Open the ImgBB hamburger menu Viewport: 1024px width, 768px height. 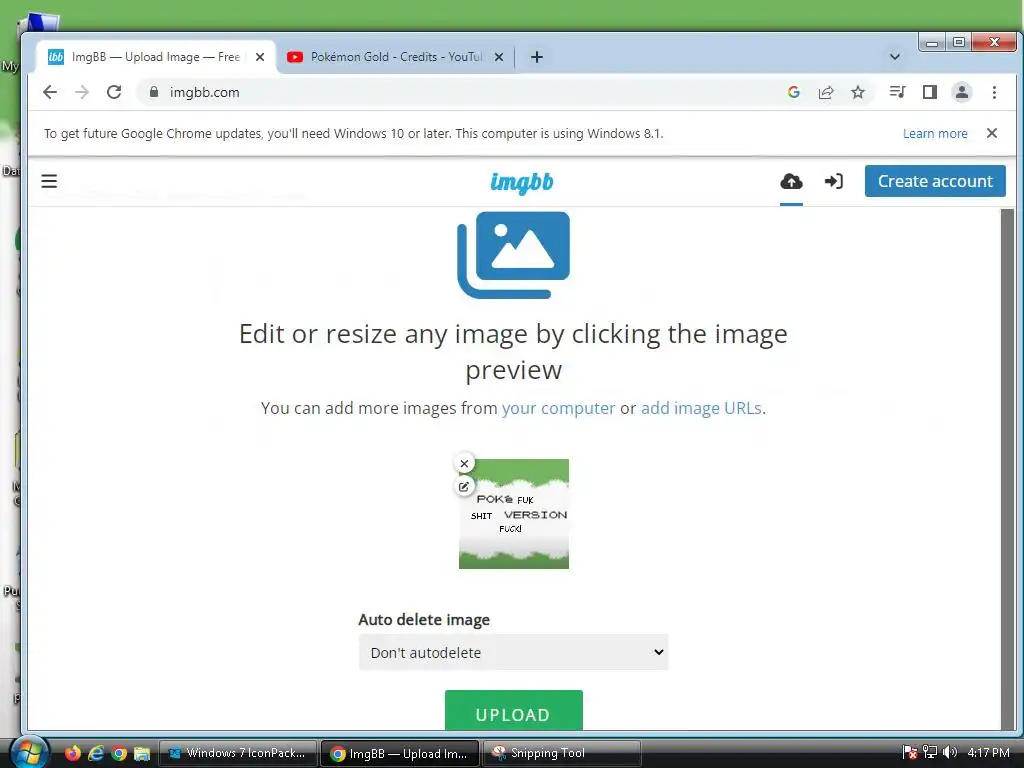coord(49,181)
